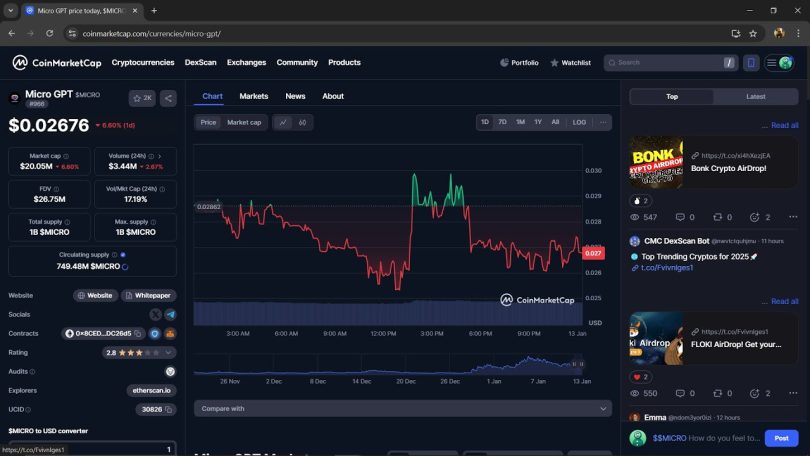Select the Chart tab
Image resolution: width=810 pixels, height=456 pixels.
[212, 96]
